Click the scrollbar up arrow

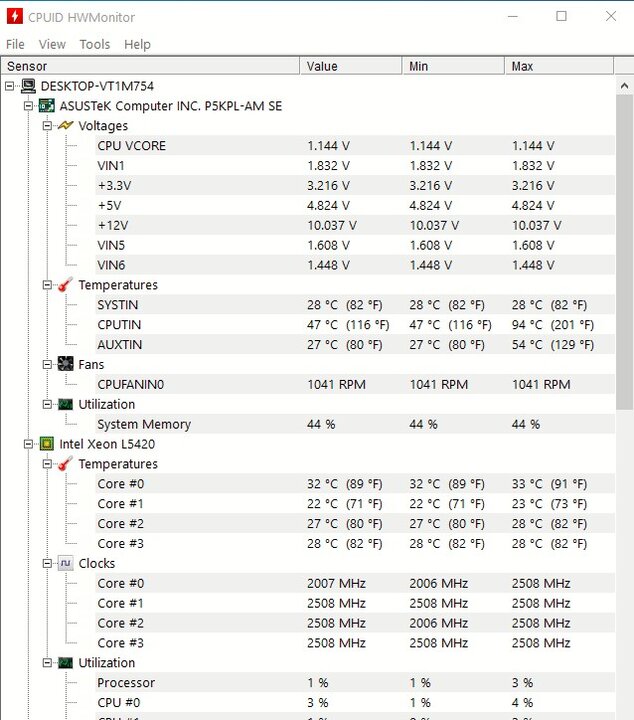coord(624,85)
